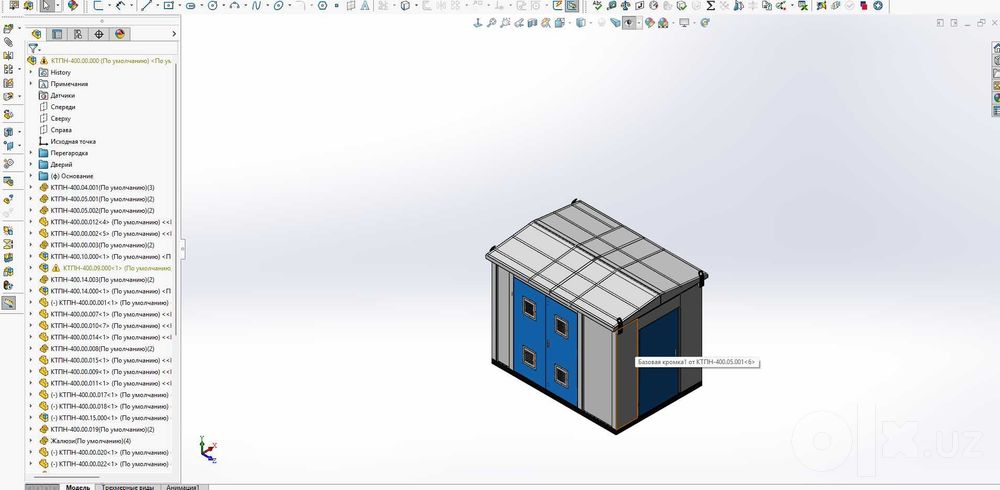
Task: Click the Spell Checker icon
Action: click(x=597, y=5)
